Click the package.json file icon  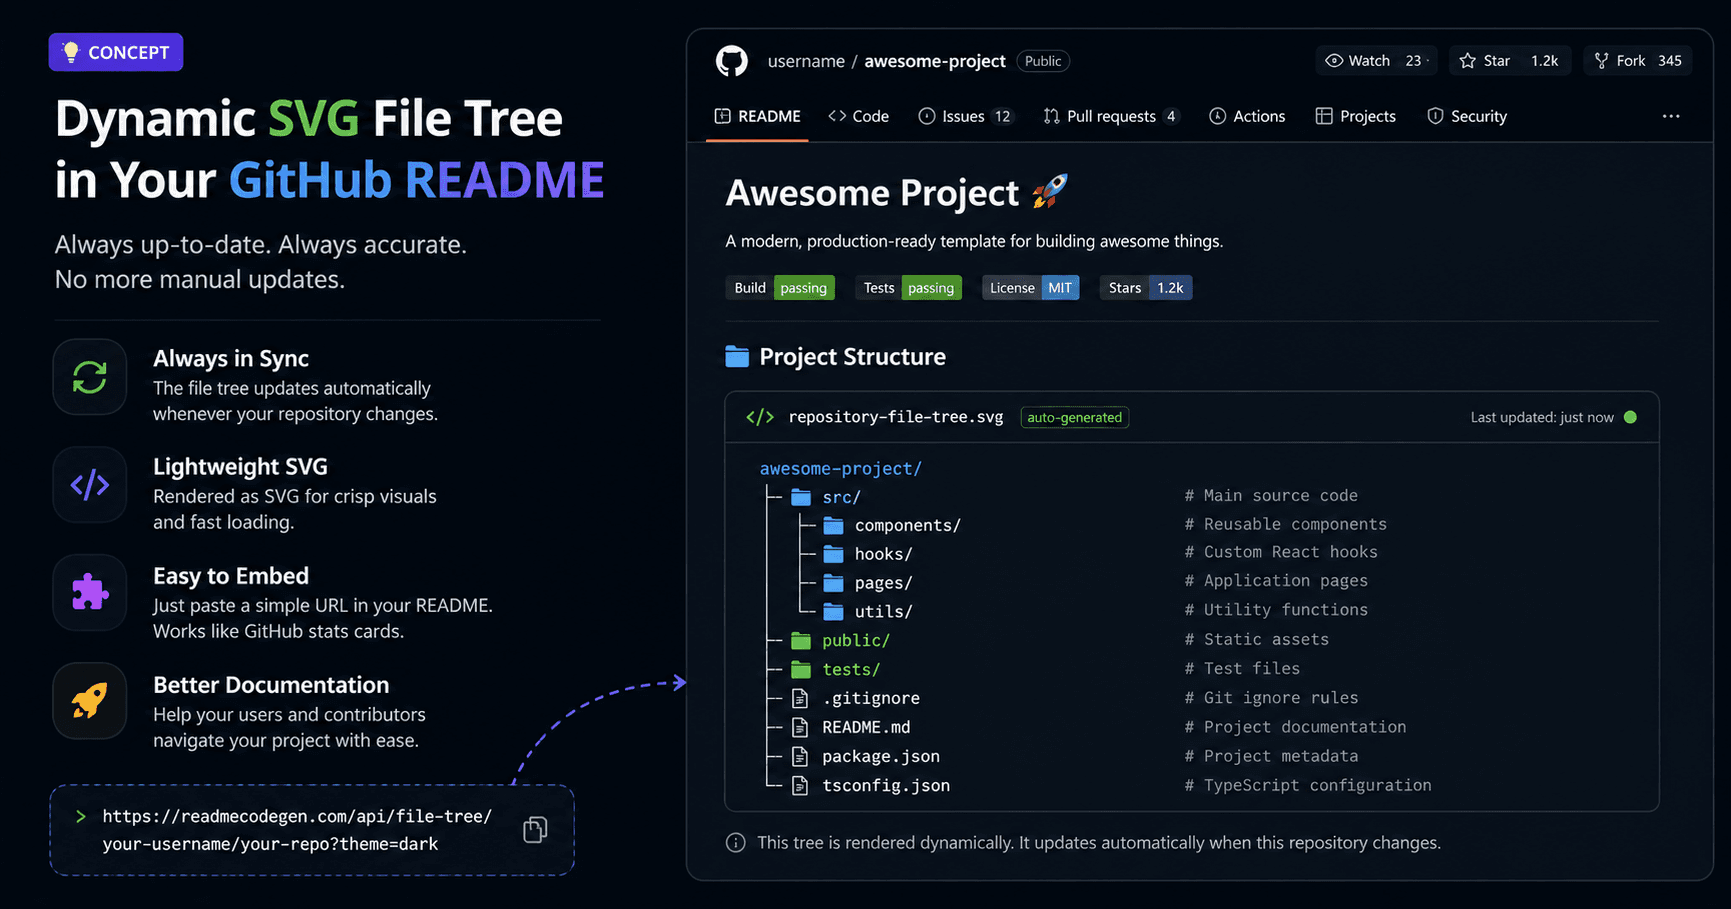pos(800,756)
